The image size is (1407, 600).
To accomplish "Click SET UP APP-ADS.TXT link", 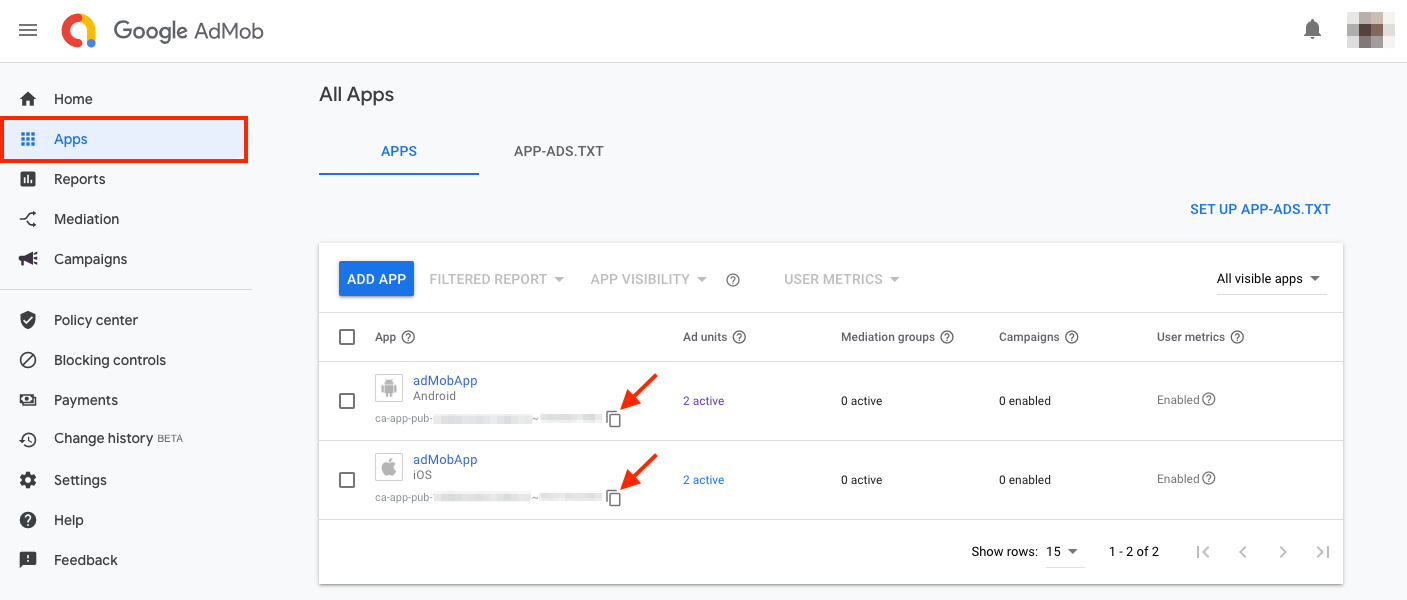I will [x=1260, y=209].
